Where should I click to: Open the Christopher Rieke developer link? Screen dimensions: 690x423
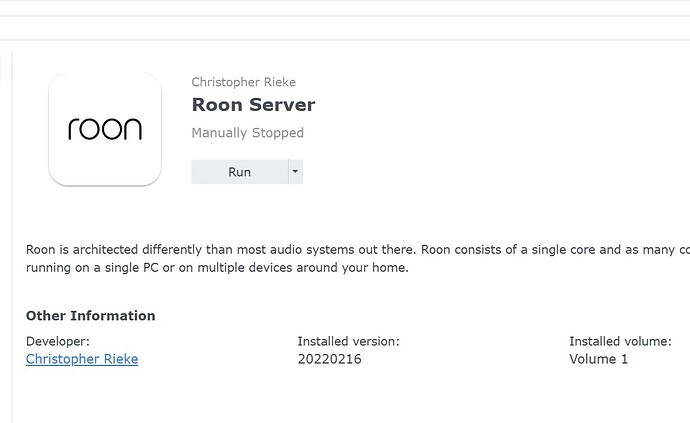[82, 359]
